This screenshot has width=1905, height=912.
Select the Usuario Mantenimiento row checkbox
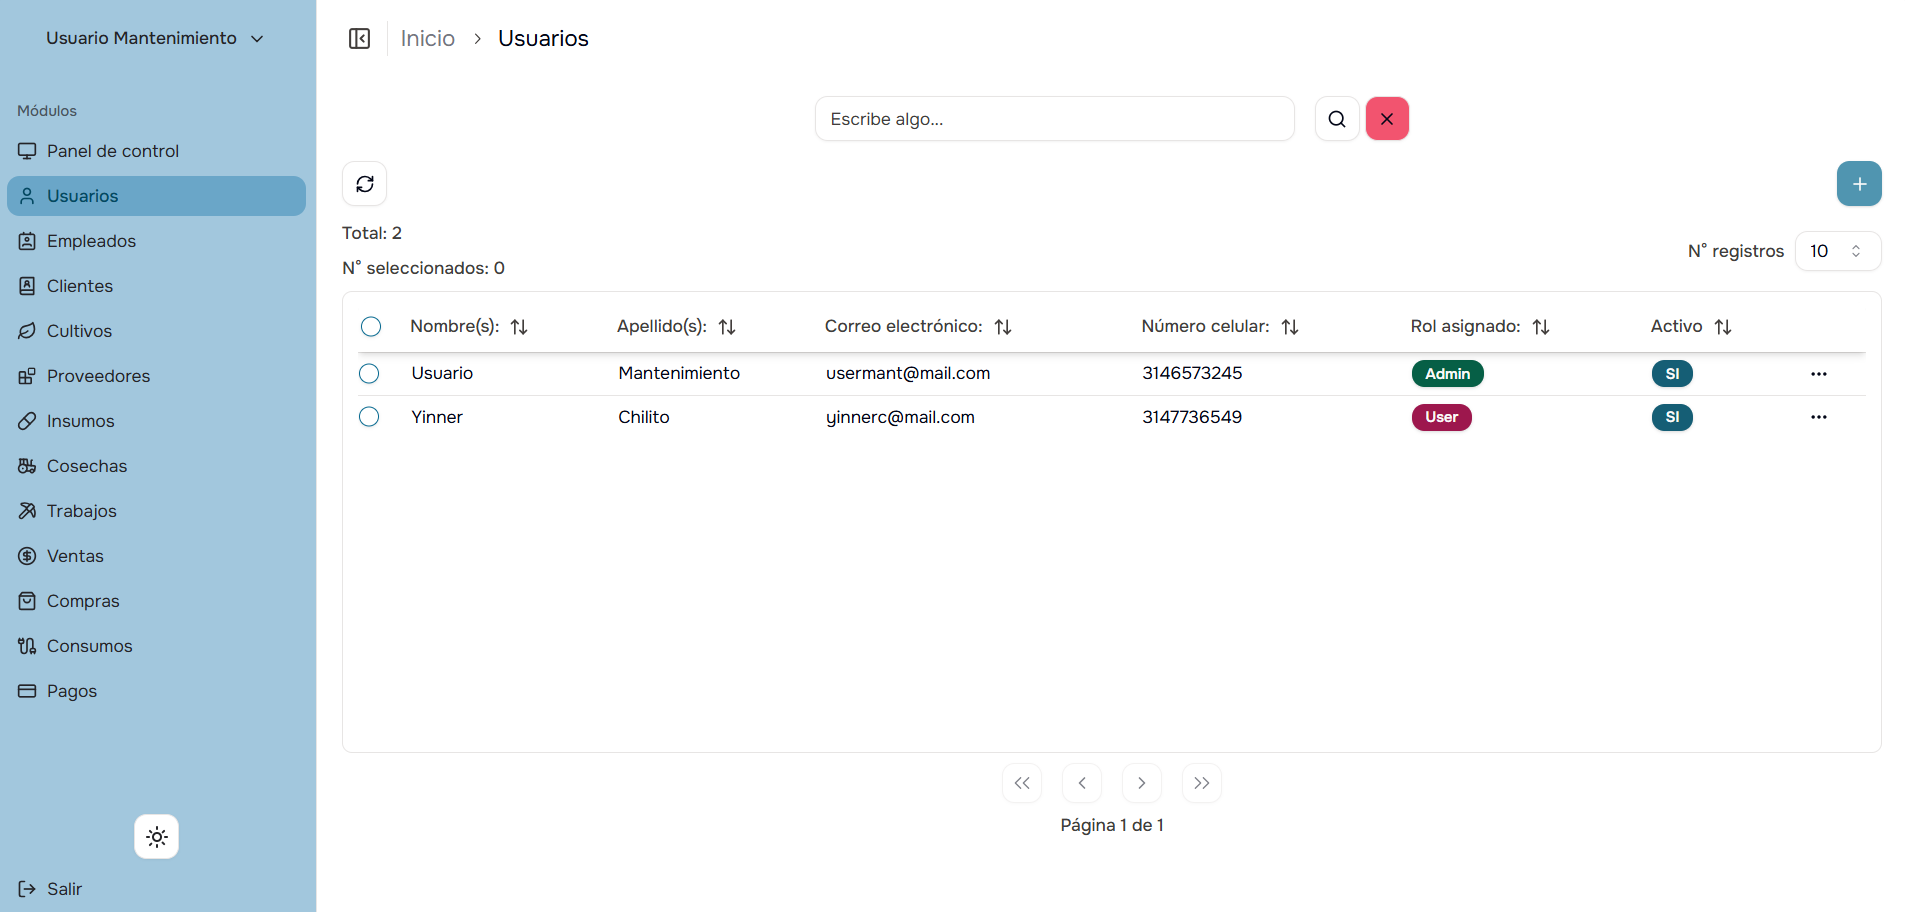(369, 373)
